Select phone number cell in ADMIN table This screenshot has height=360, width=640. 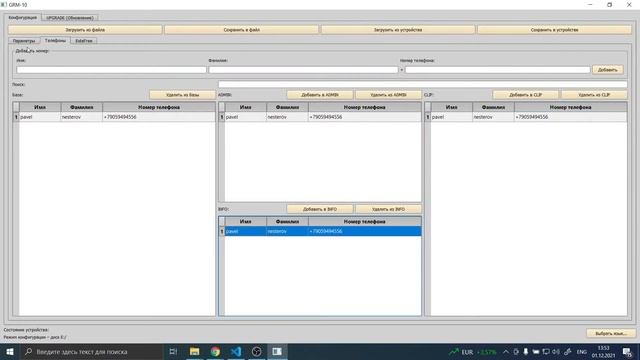pyautogui.click(x=364, y=117)
